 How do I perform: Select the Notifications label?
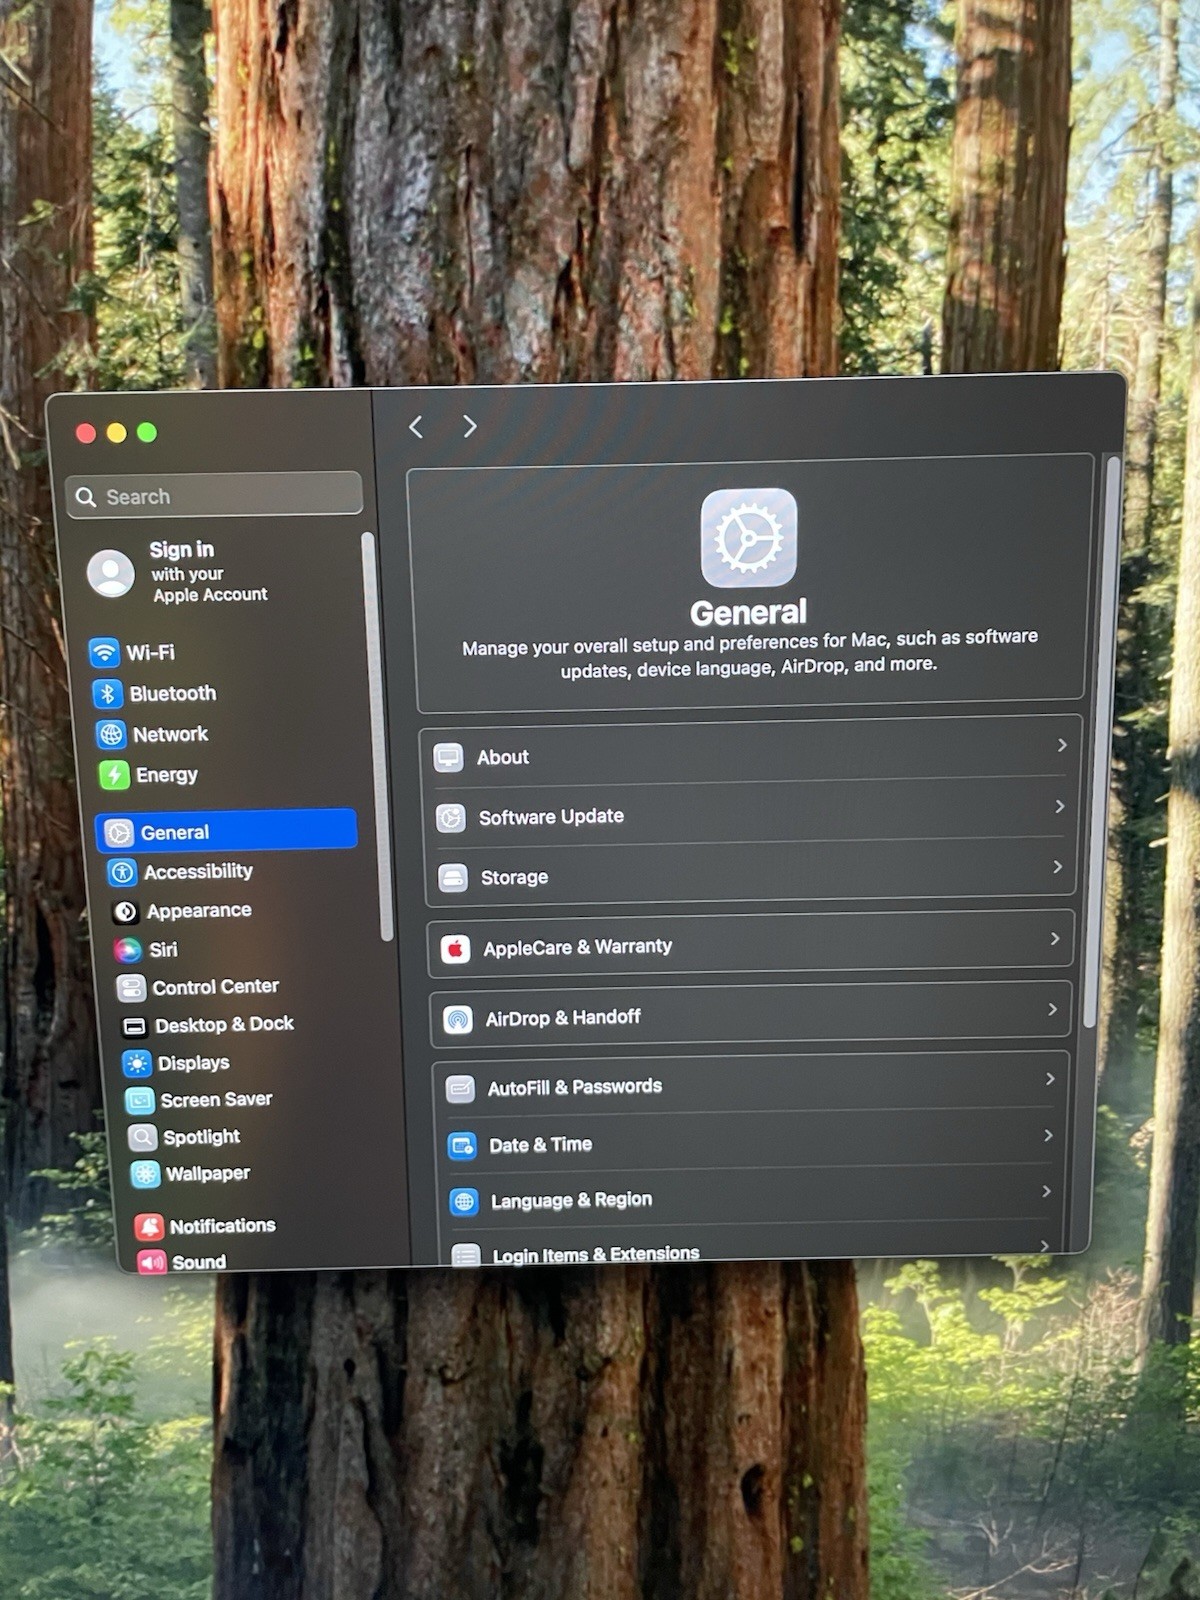click(222, 1226)
